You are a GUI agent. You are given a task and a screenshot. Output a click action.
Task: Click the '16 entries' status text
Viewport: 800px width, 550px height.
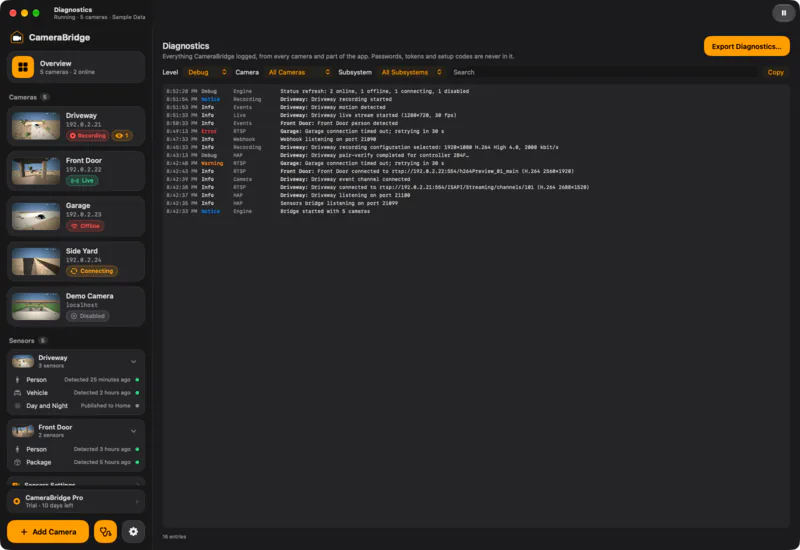[174, 537]
